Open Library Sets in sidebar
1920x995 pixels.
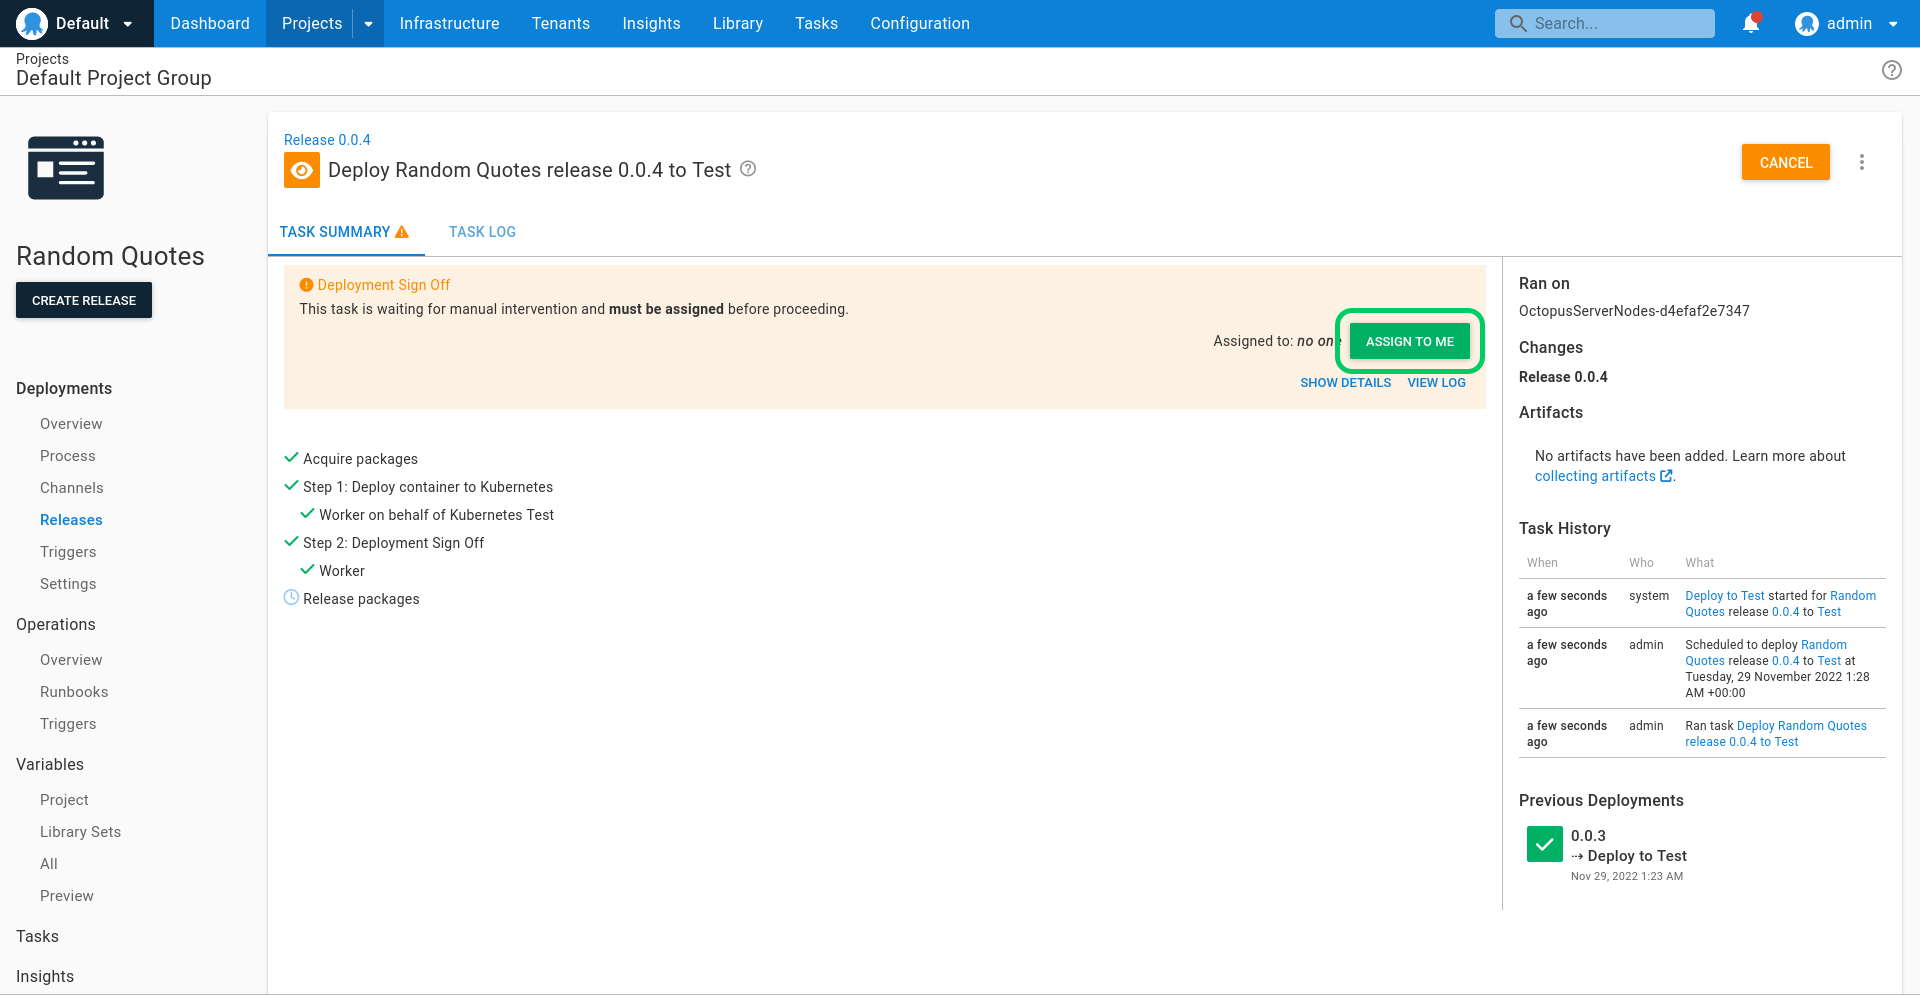80,832
